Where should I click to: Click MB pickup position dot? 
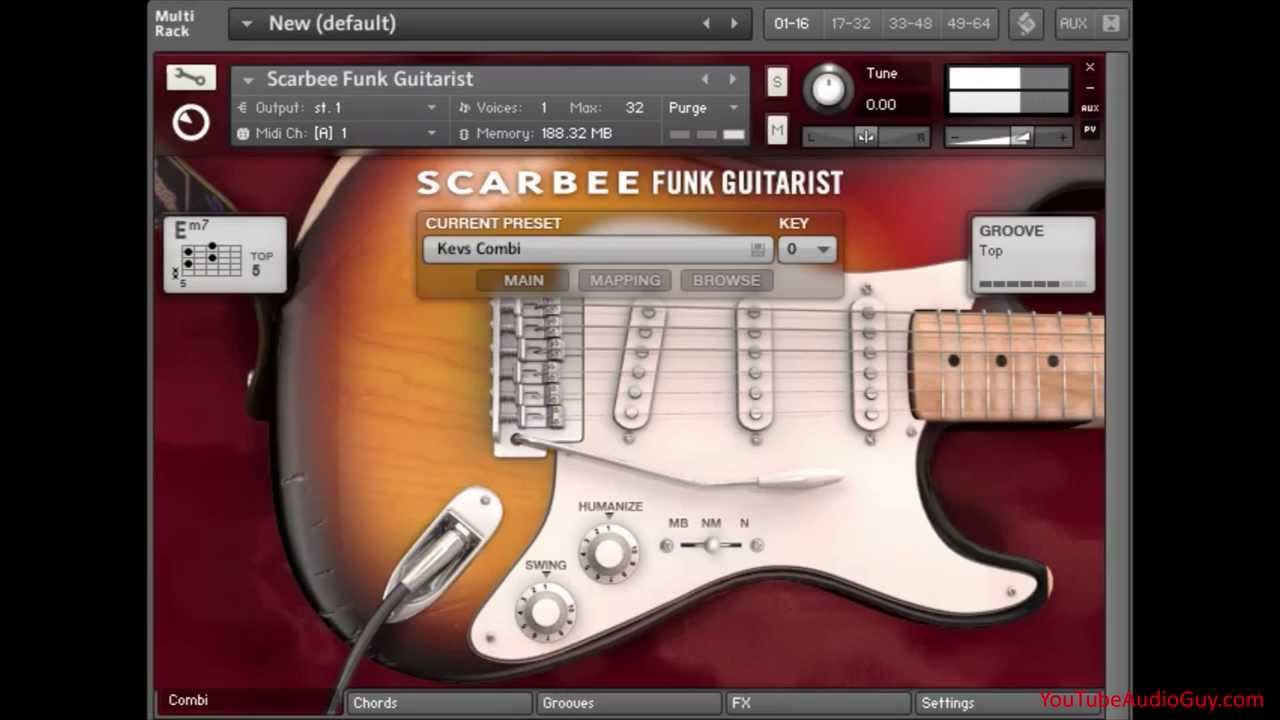point(667,545)
